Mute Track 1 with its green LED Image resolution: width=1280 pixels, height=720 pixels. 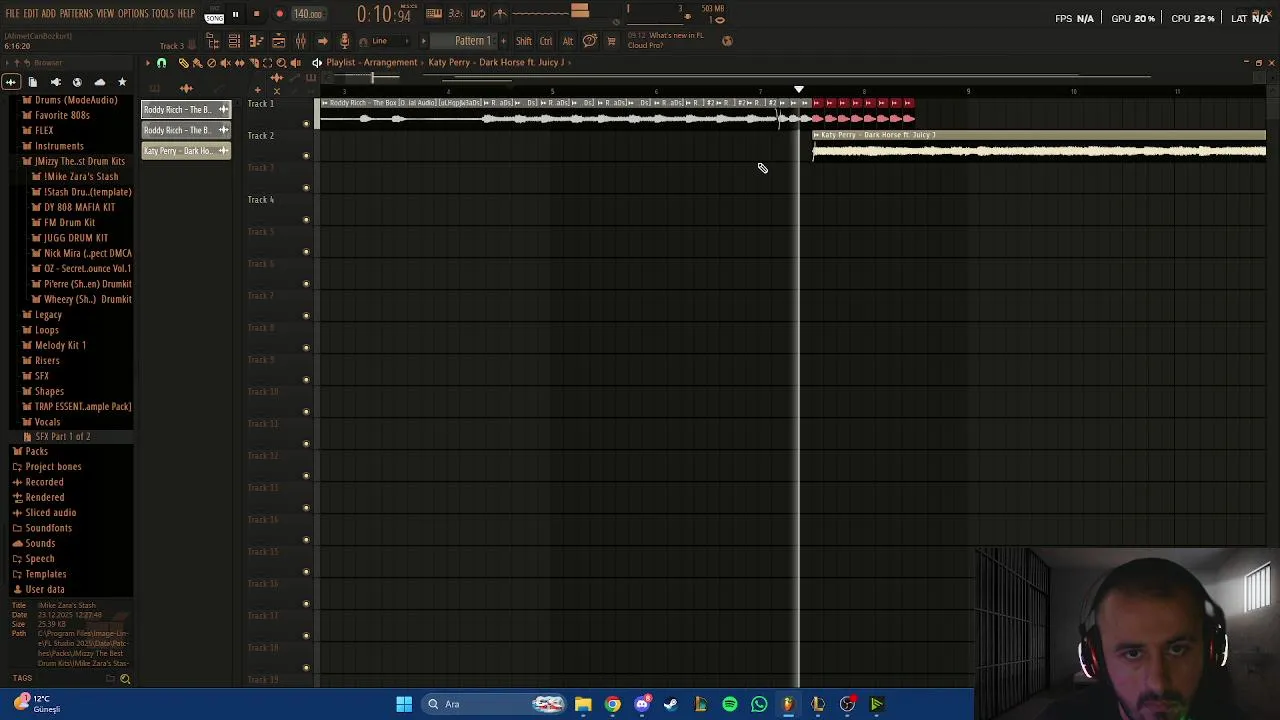click(306, 123)
